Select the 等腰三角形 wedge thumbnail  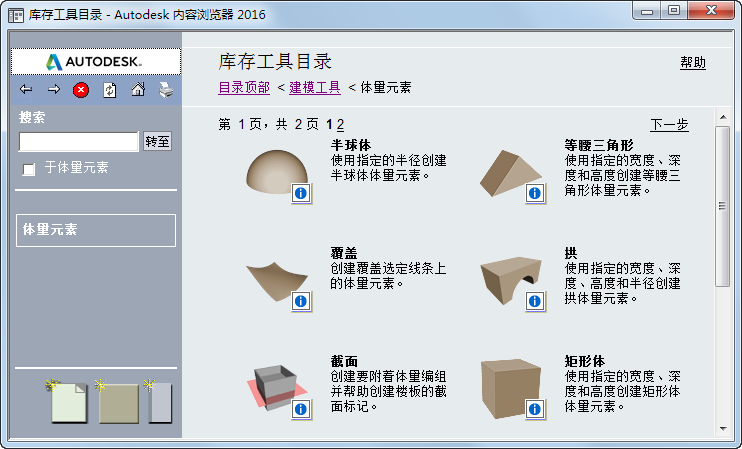click(x=510, y=173)
